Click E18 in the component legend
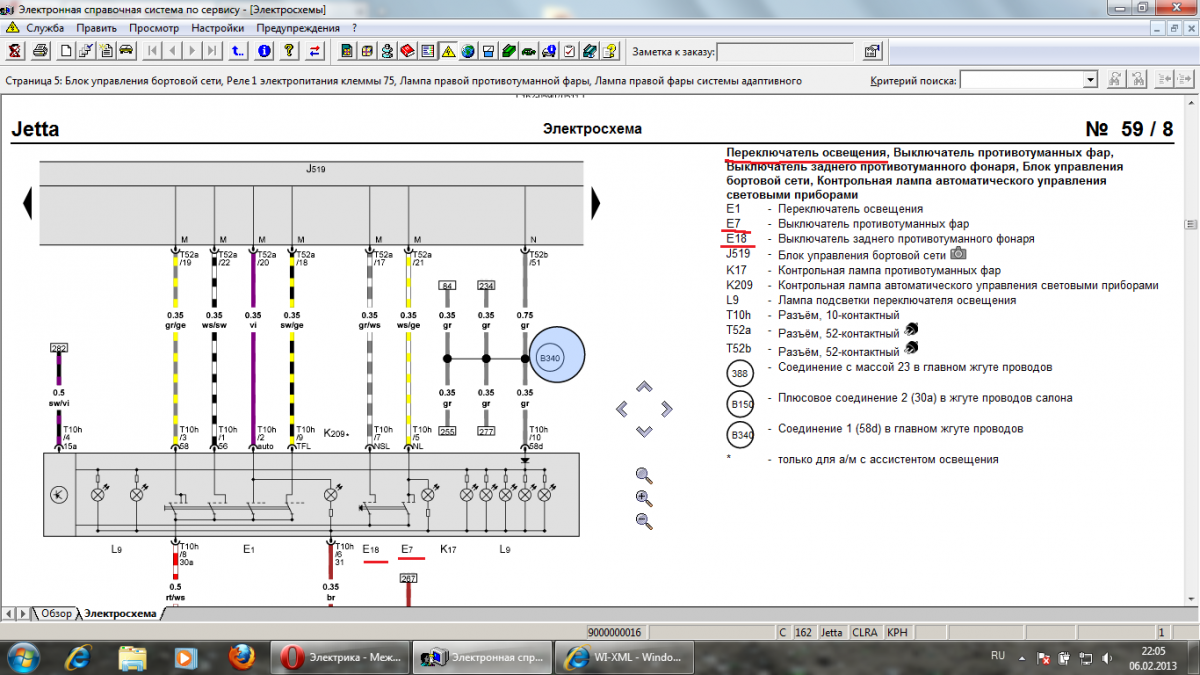 tap(737, 239)
